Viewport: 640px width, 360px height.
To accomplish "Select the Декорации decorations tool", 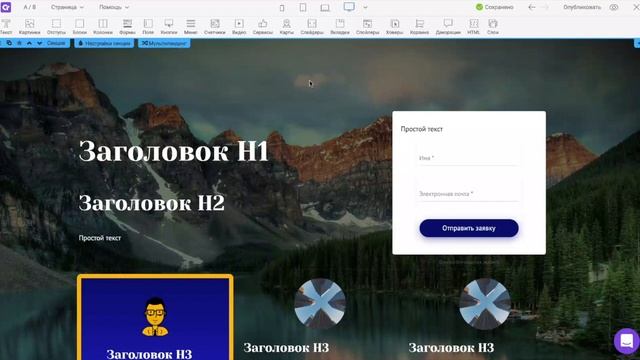I will pyautogui.click(x=448, y=27).
